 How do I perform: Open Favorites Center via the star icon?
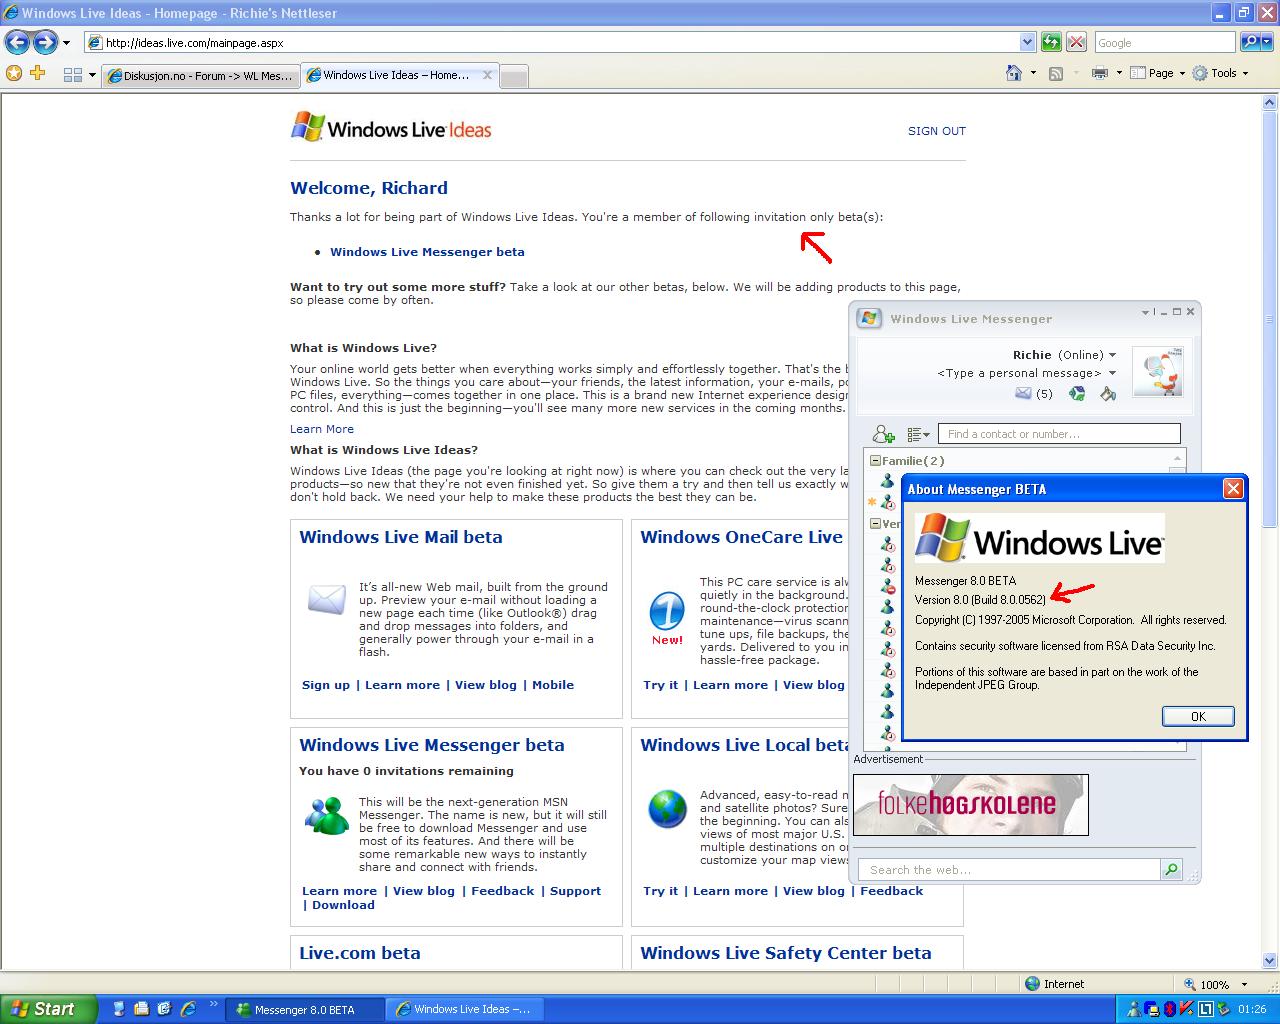tap(14, 73)
